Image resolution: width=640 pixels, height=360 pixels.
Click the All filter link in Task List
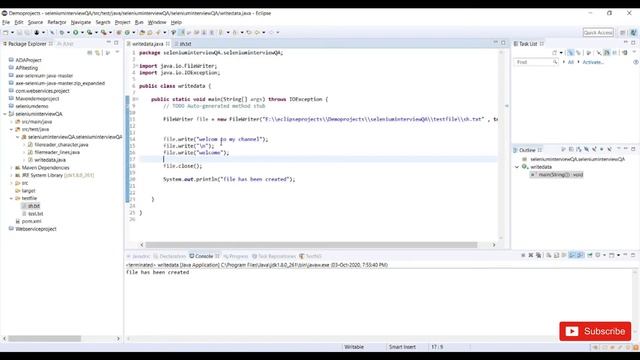[571, 62]
